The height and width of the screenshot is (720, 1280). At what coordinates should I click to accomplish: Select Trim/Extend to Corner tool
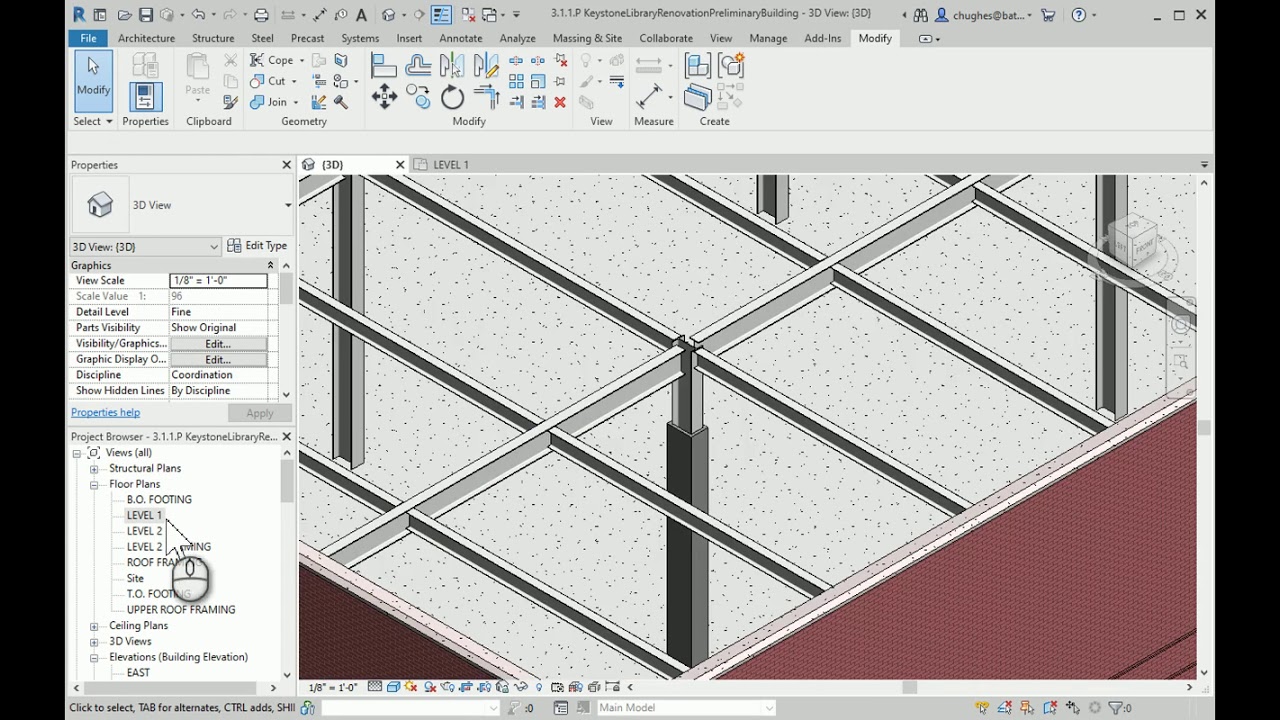[486, 97]
